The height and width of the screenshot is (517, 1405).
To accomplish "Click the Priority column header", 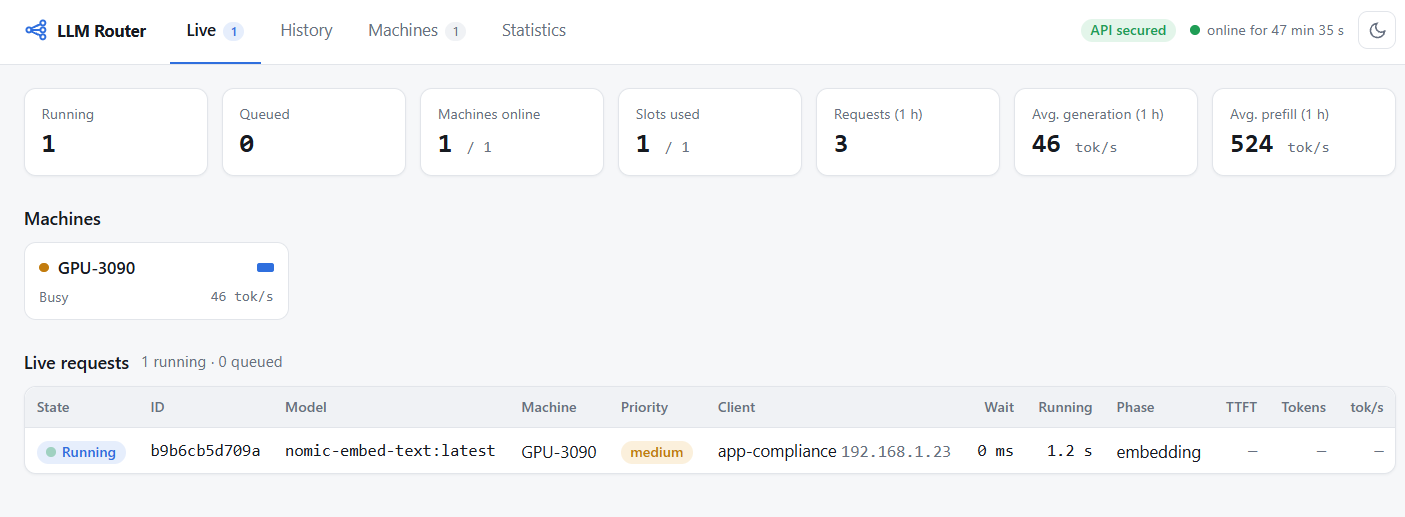I will click(x=645, y=407).
